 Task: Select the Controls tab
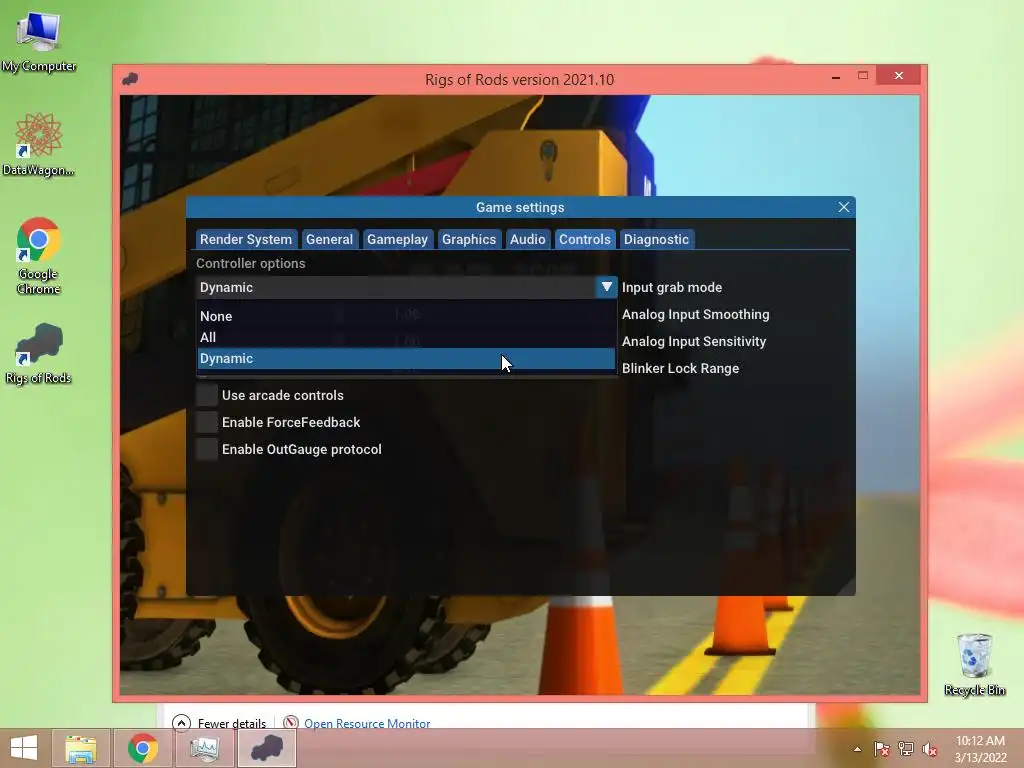pos(584,239)
